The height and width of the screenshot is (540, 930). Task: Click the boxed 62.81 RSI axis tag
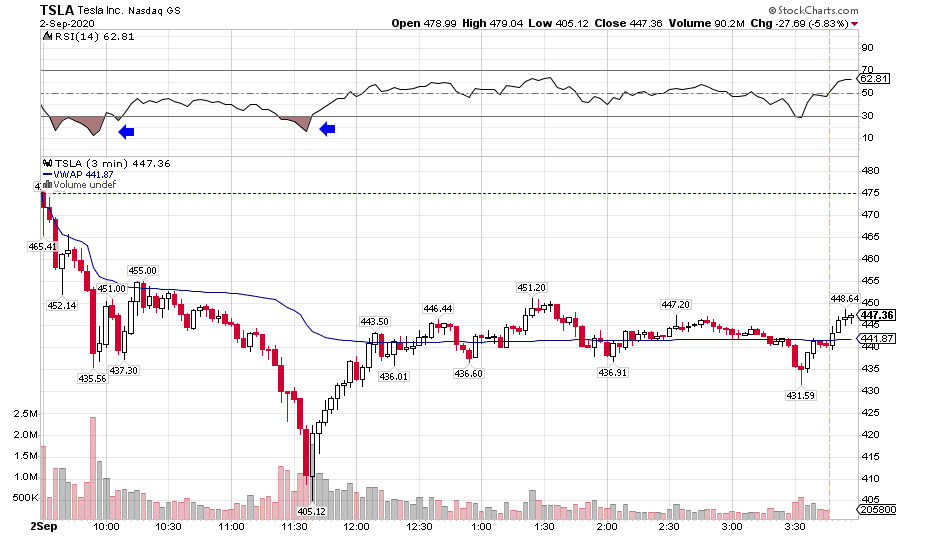pos(874,78)
